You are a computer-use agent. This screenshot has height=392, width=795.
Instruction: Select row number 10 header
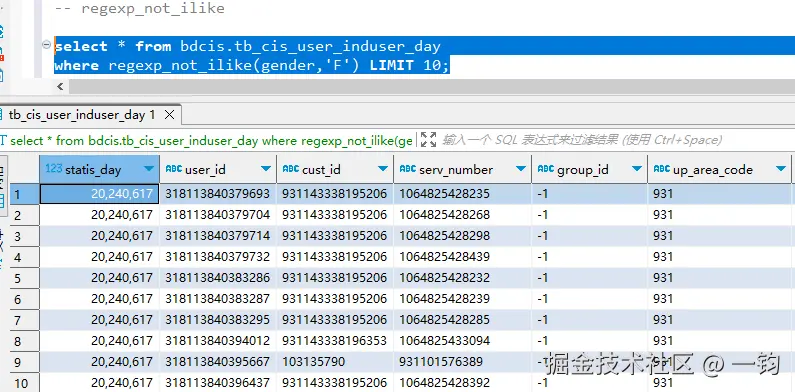[x=24, y=383]
